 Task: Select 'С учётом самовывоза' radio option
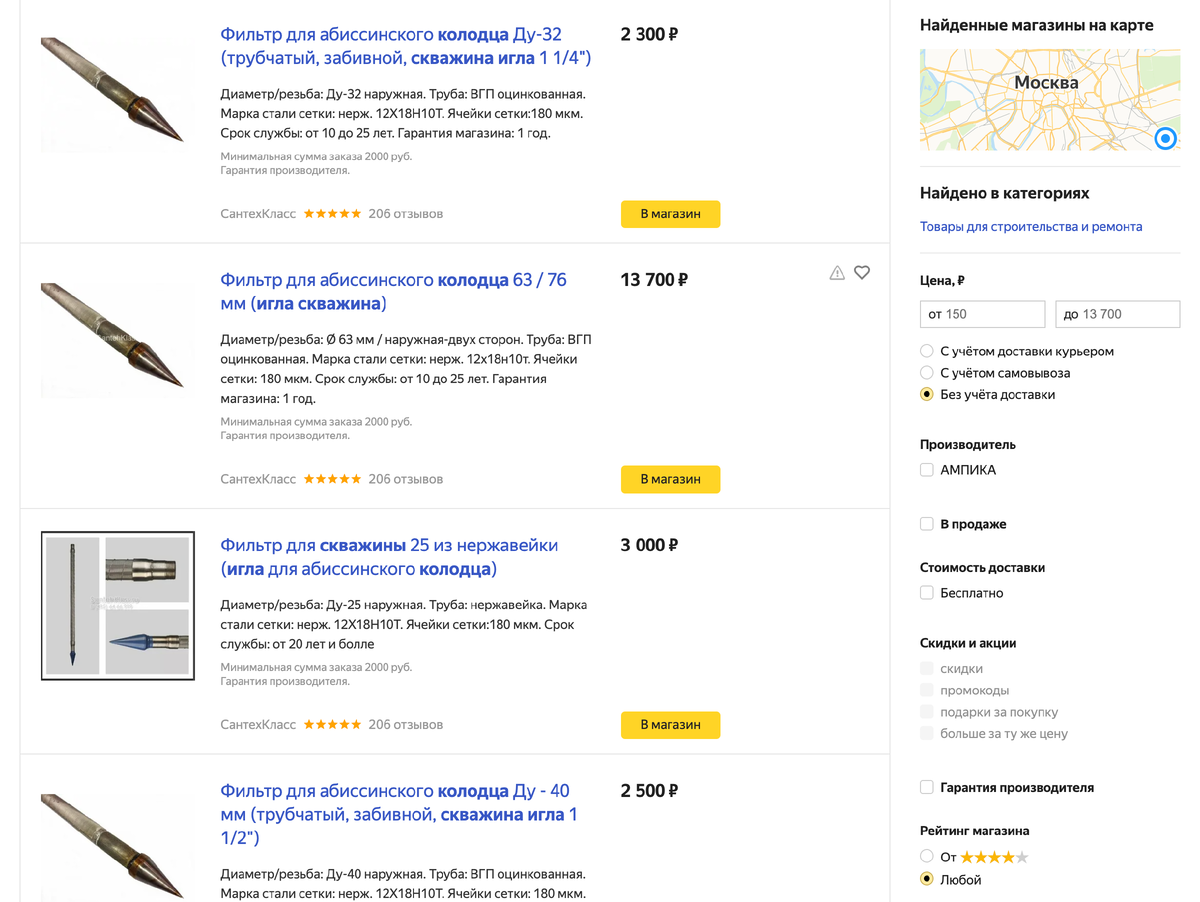927,373
